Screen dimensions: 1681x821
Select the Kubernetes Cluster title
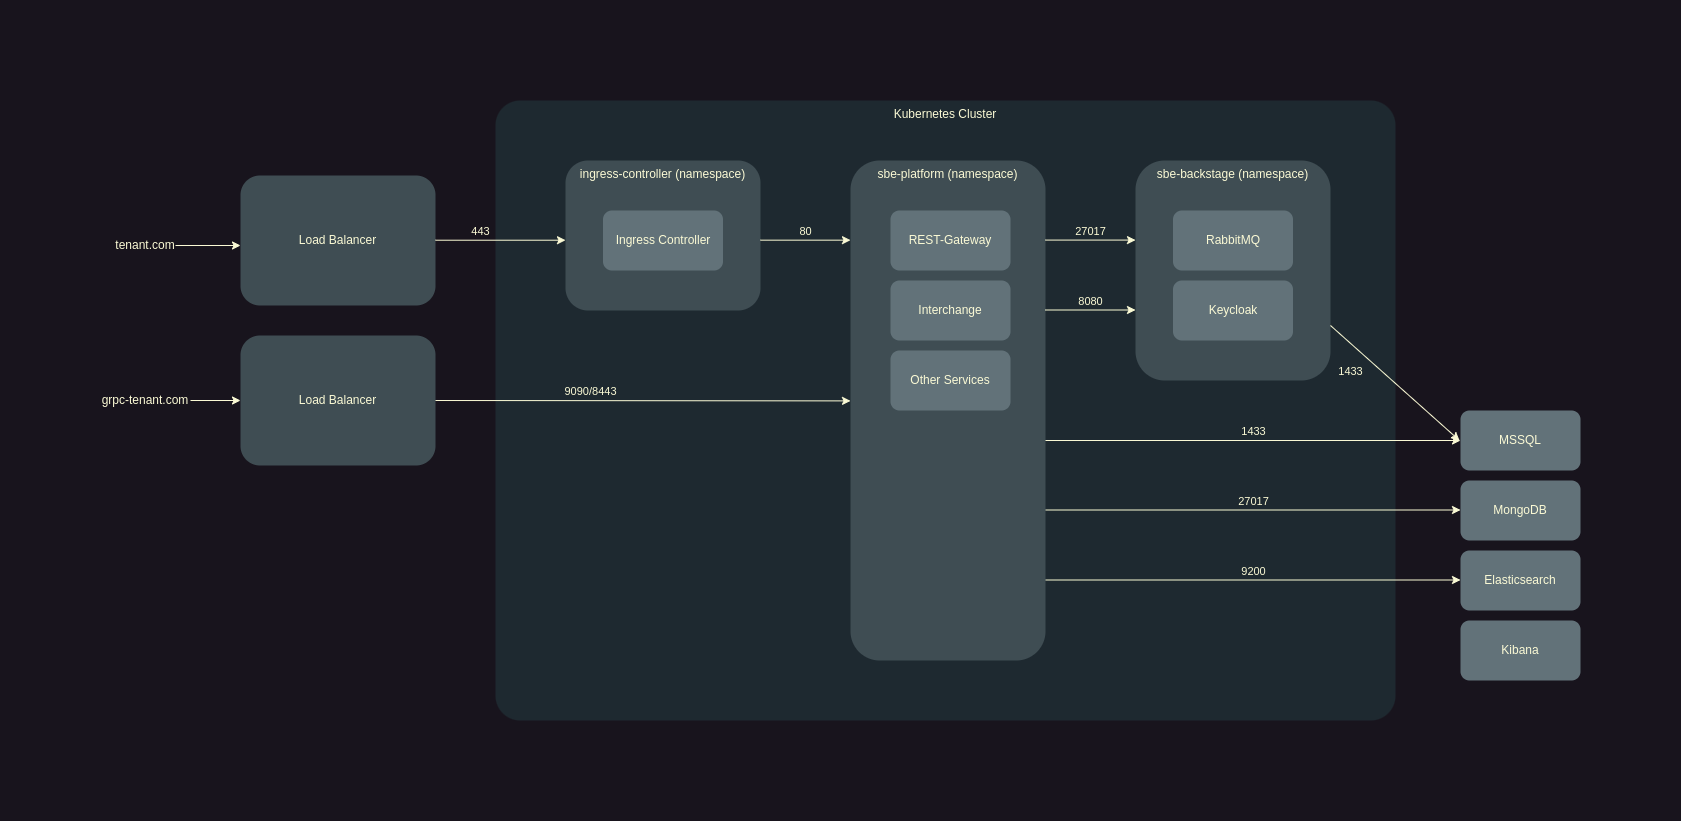click(x=944, y=114)
